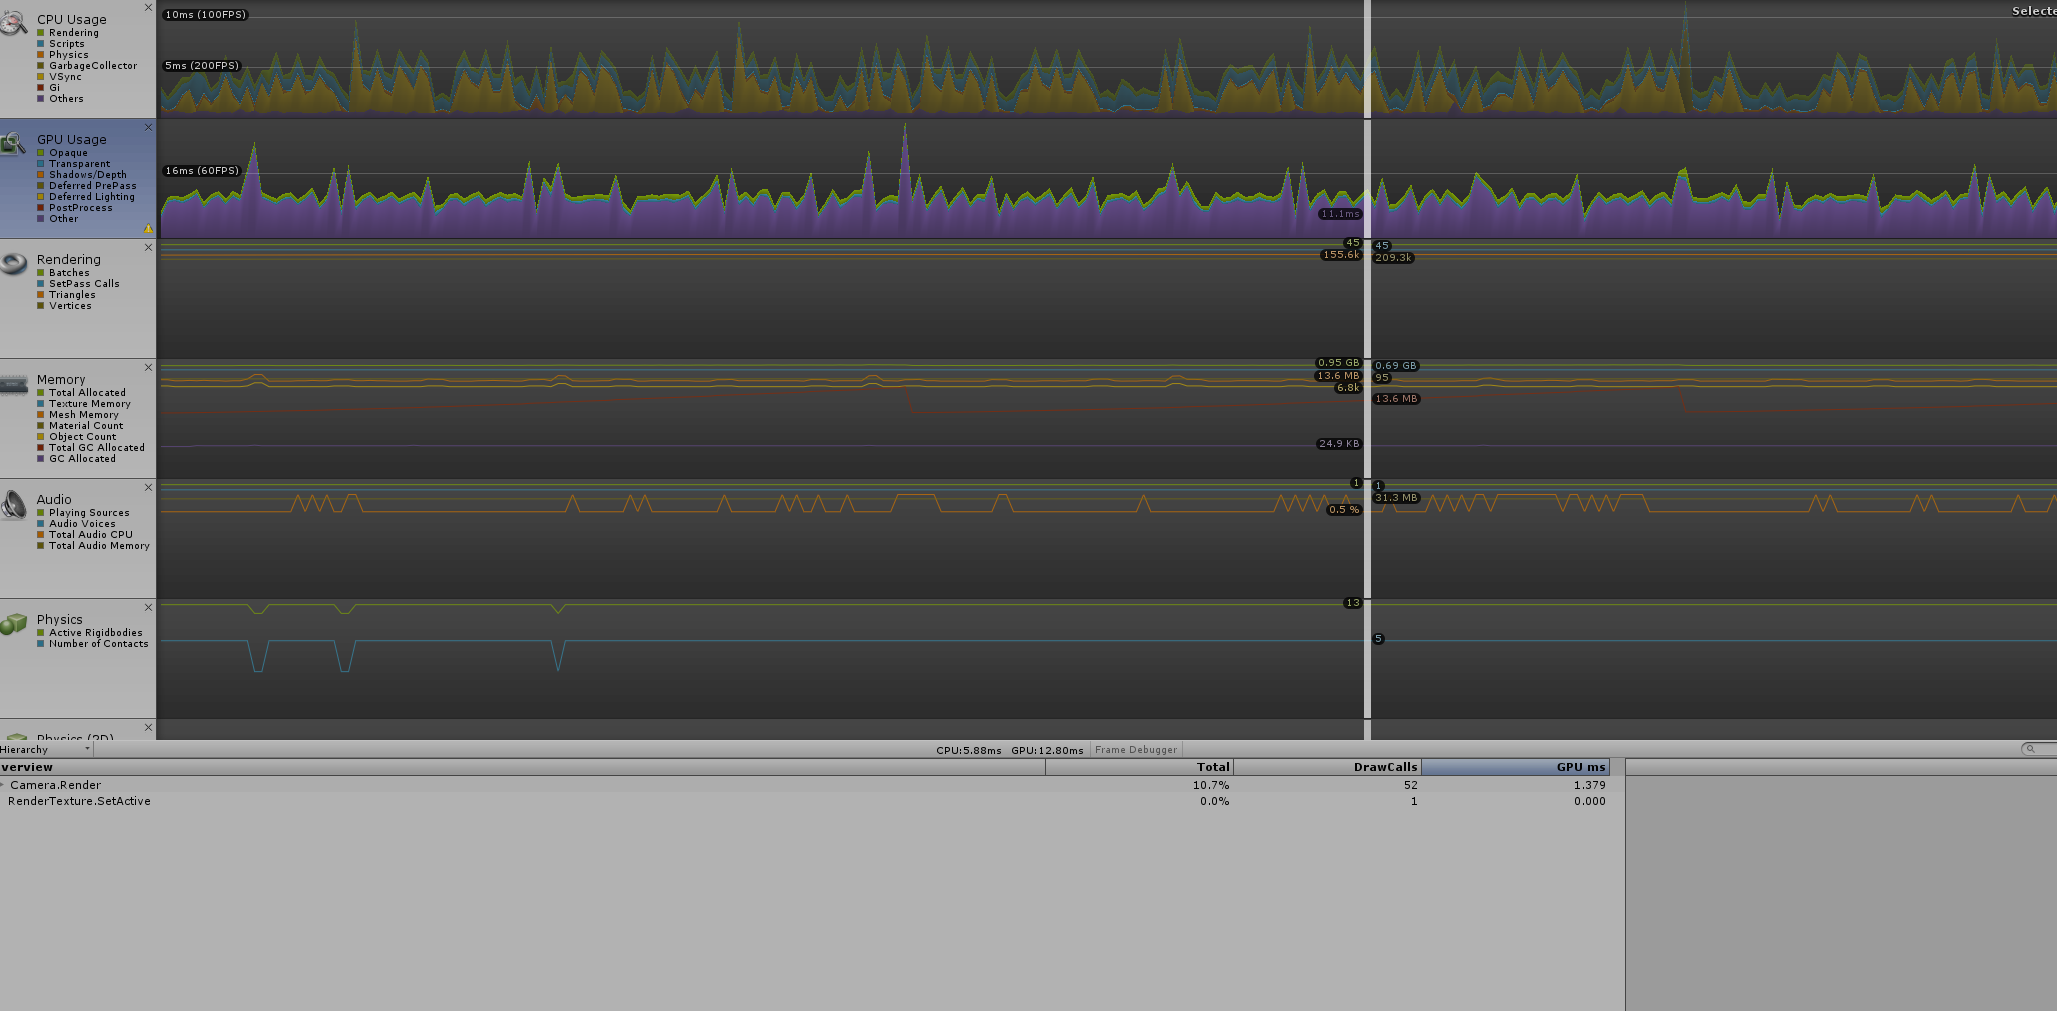Select the Physics module icon
The image size is (2057, 1011).
(x=14, y=624)
